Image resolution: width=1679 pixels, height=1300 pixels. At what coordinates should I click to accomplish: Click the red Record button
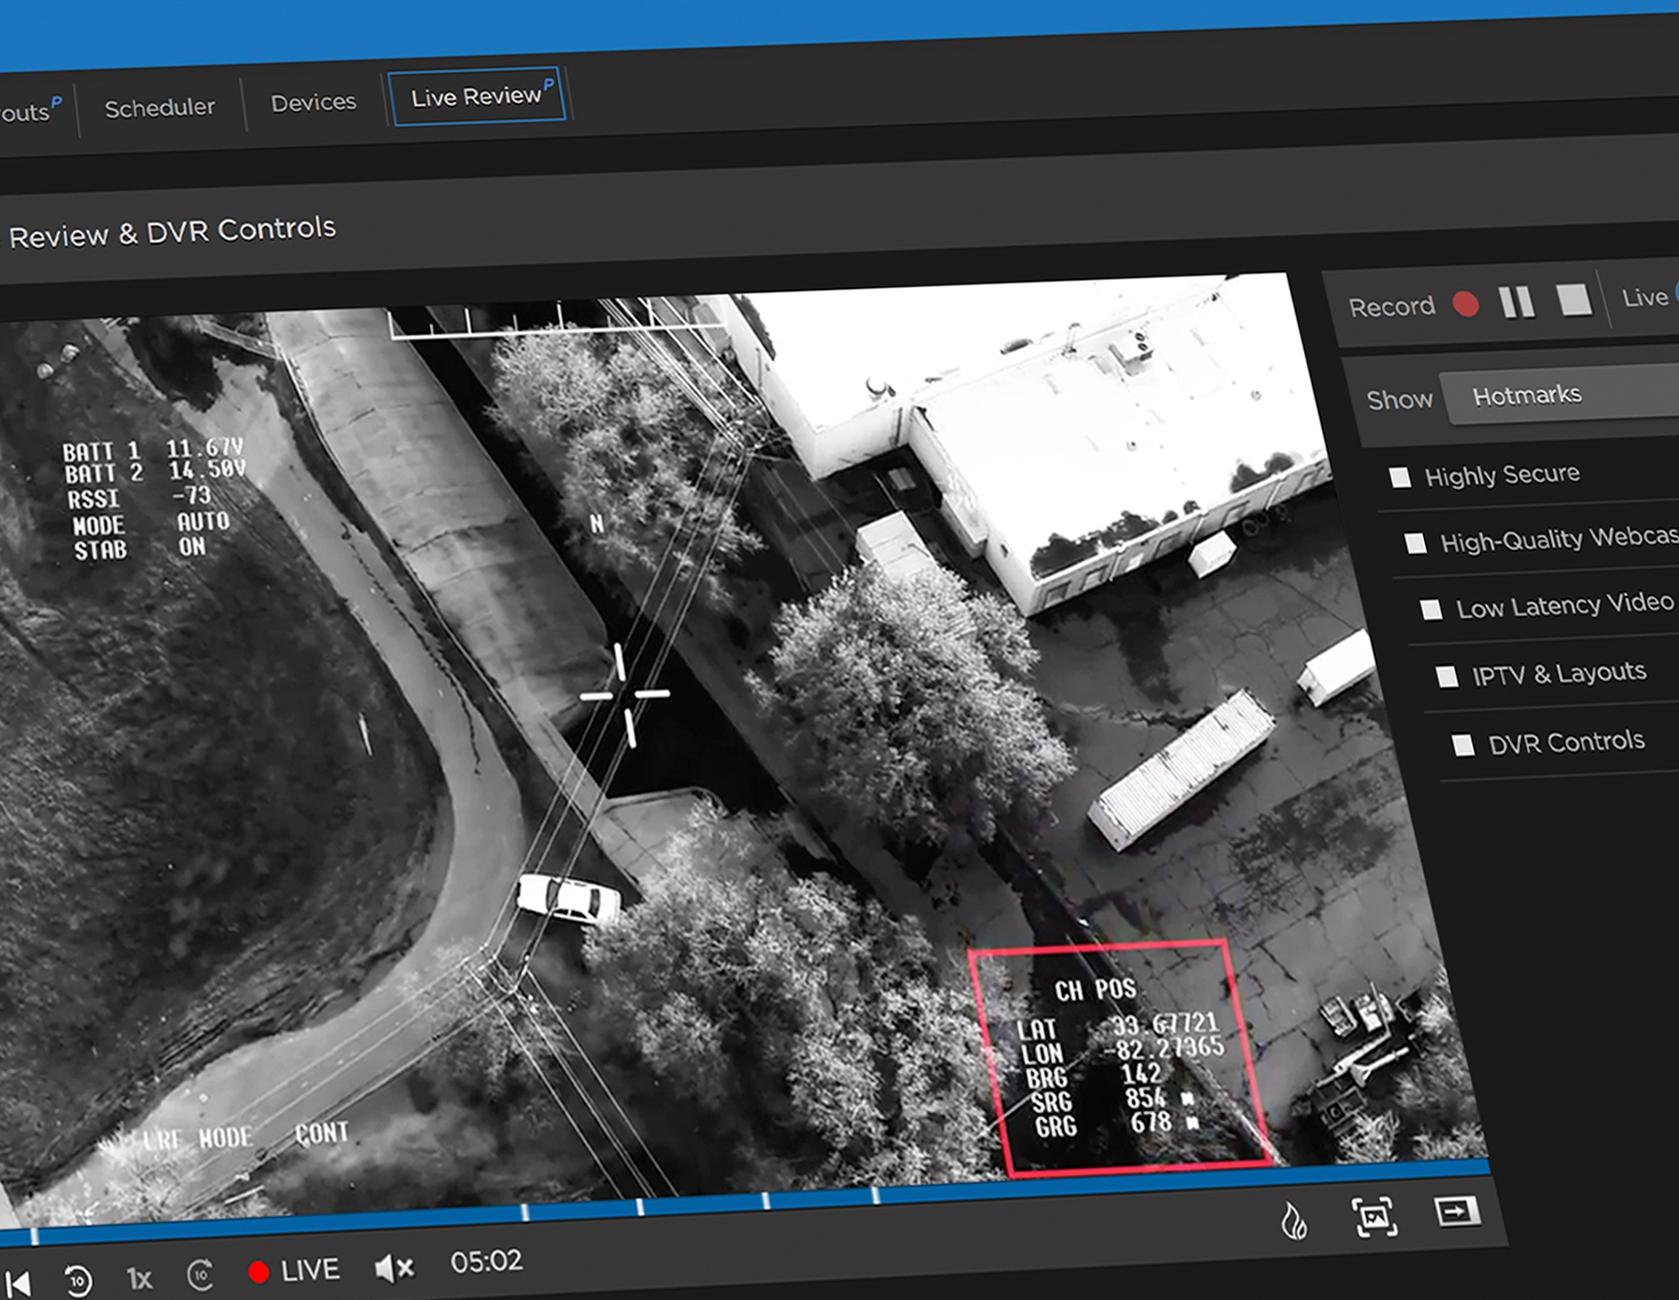(x=1465, y=304)
